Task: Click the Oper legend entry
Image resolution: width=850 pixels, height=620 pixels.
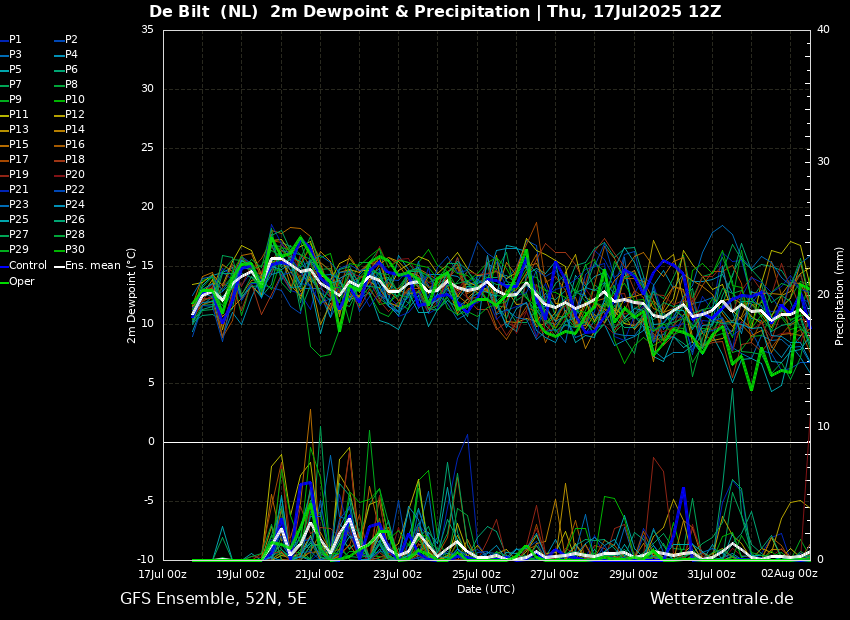Action: coord(22,282)
